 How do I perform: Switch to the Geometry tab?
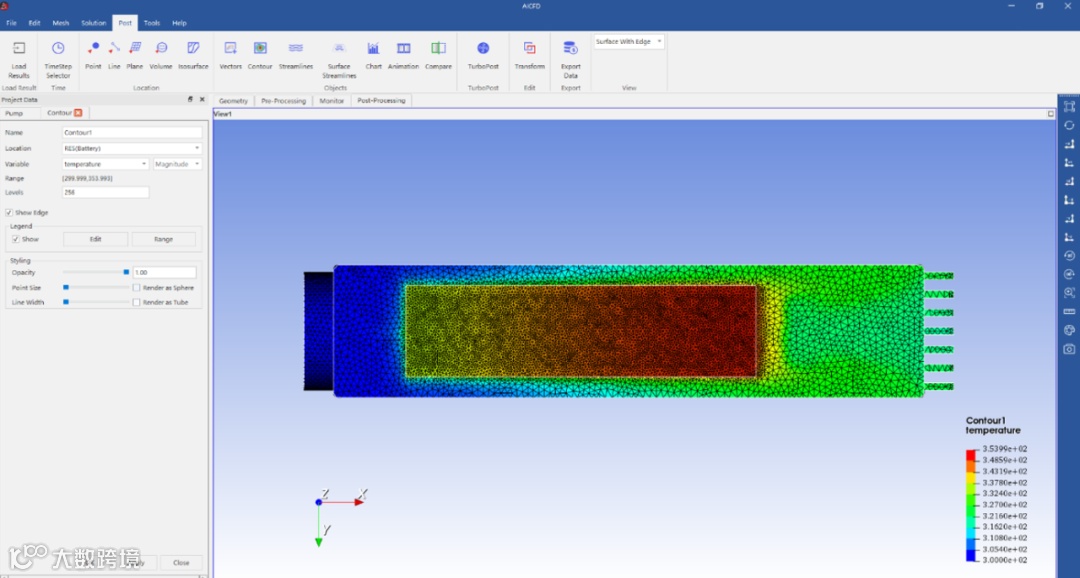pos(233,101)
